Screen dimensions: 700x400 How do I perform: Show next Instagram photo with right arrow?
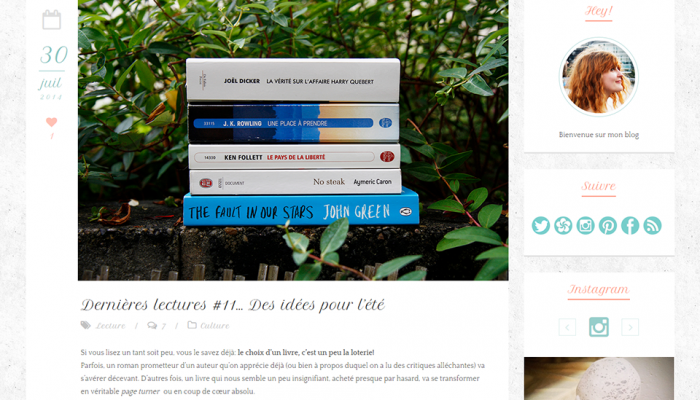(x=630, y=327)
